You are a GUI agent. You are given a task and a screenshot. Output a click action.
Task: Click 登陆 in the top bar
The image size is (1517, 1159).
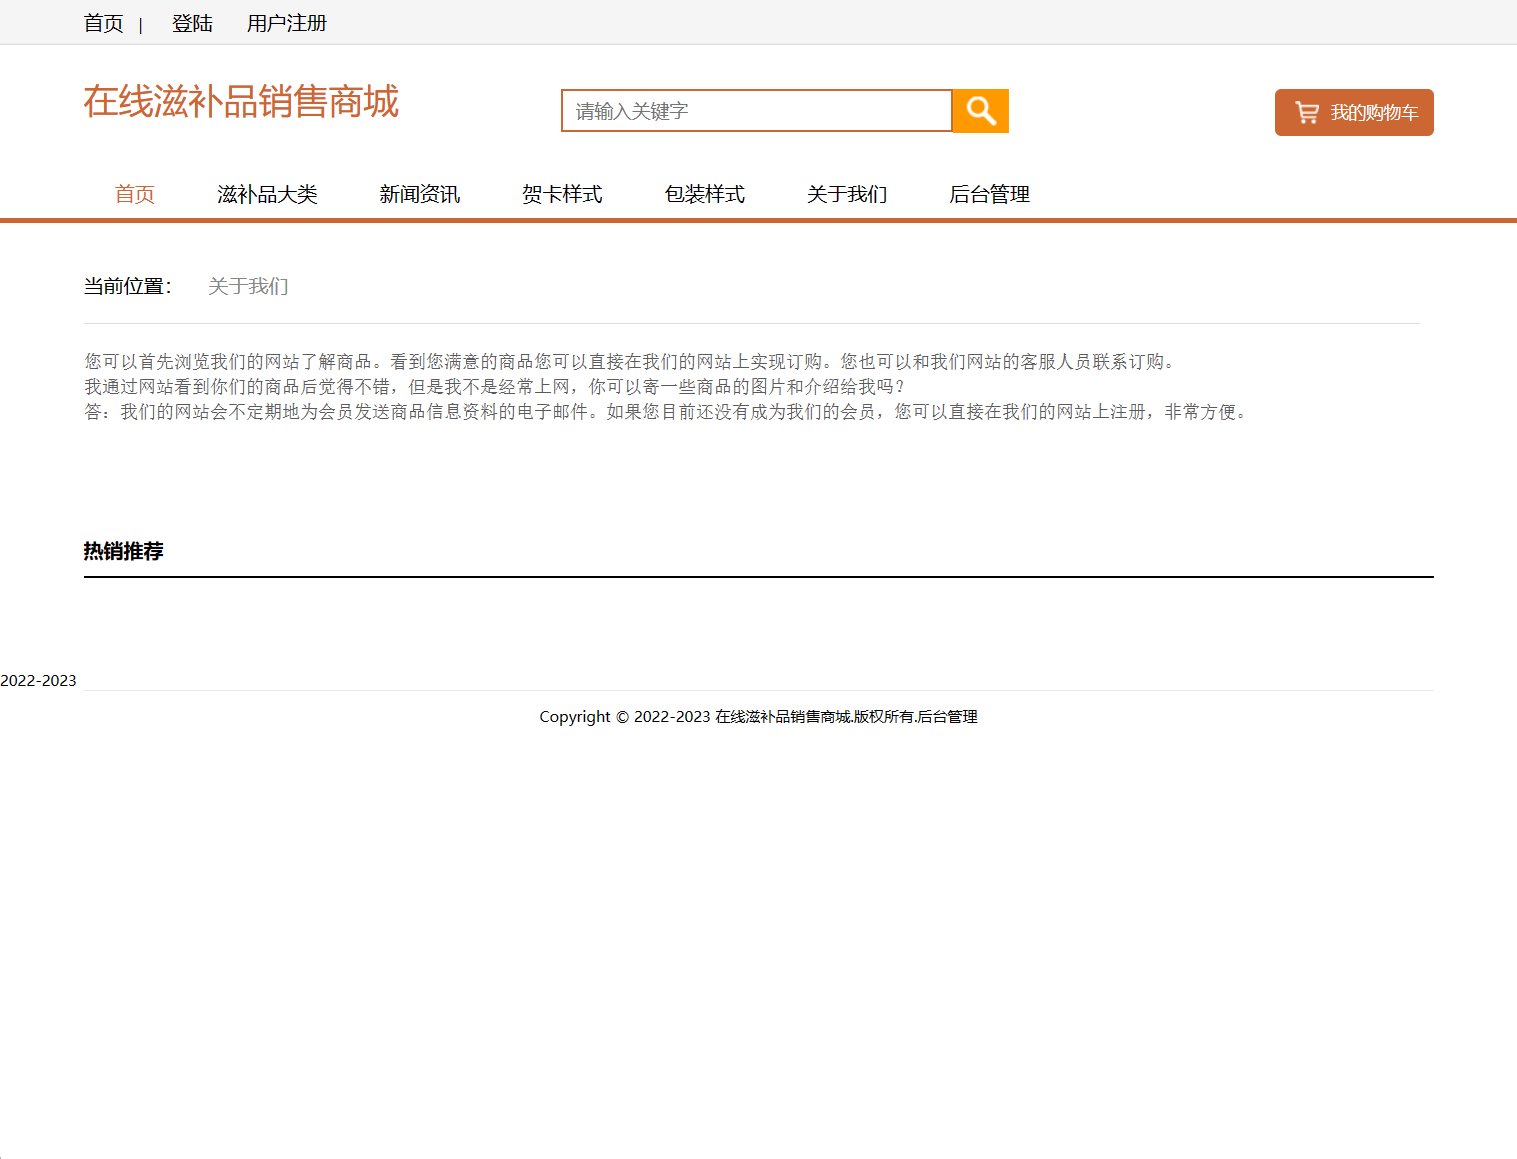192,22
